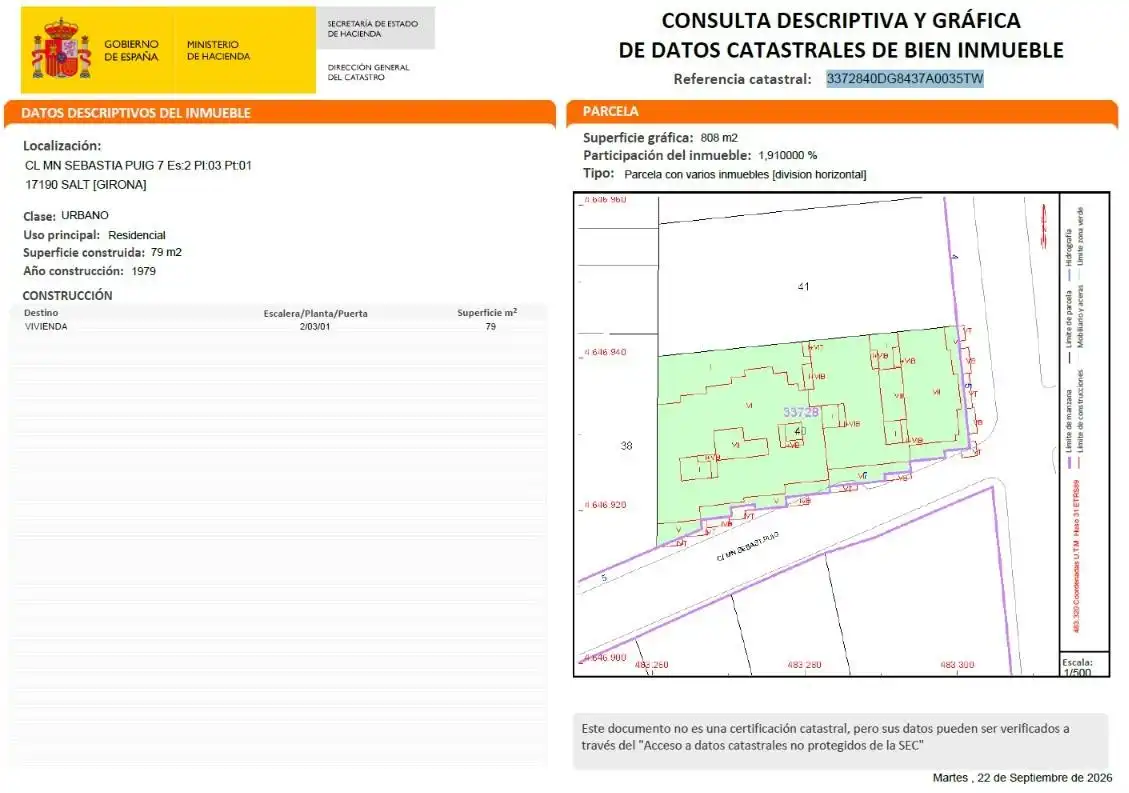Click the DATOS DESCRIPTIVOS DEL INMUEBLE header
This screenshot has width=1129, height=793.
pyautogui.click(x=136, y=113)
